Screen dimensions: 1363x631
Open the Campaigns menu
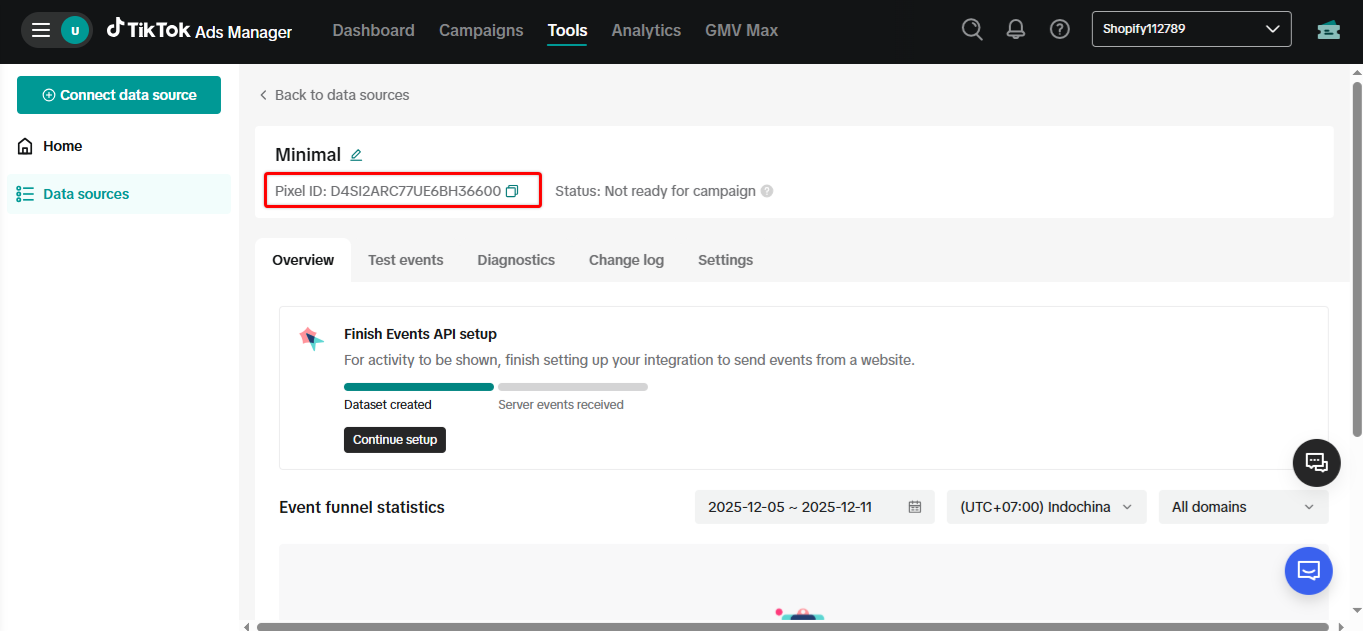(x=481, y=30)
